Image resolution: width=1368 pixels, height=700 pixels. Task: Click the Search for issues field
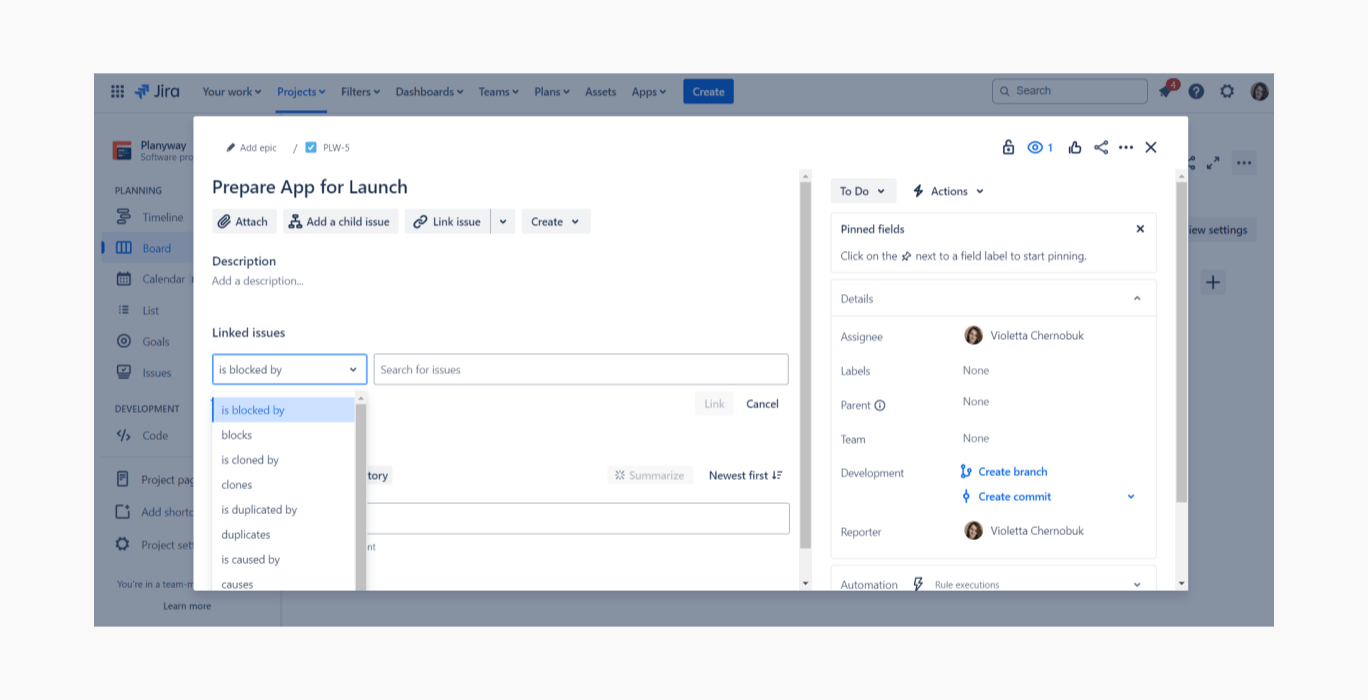pos(580,370)
